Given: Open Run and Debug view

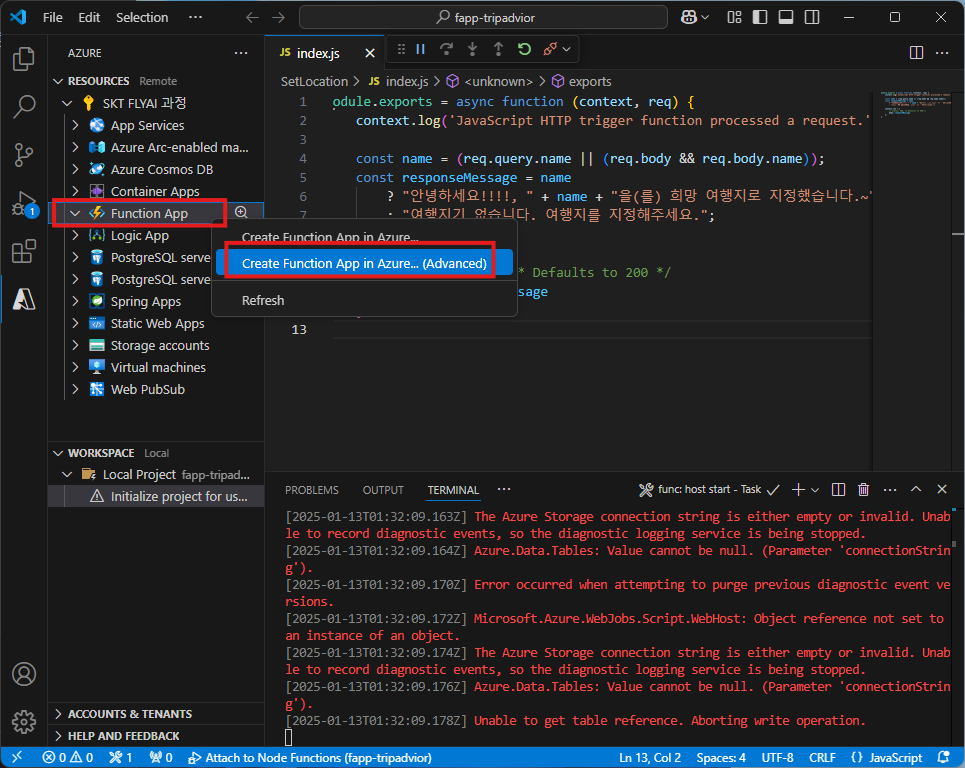Looking at the screenshot, I should 23,204.
